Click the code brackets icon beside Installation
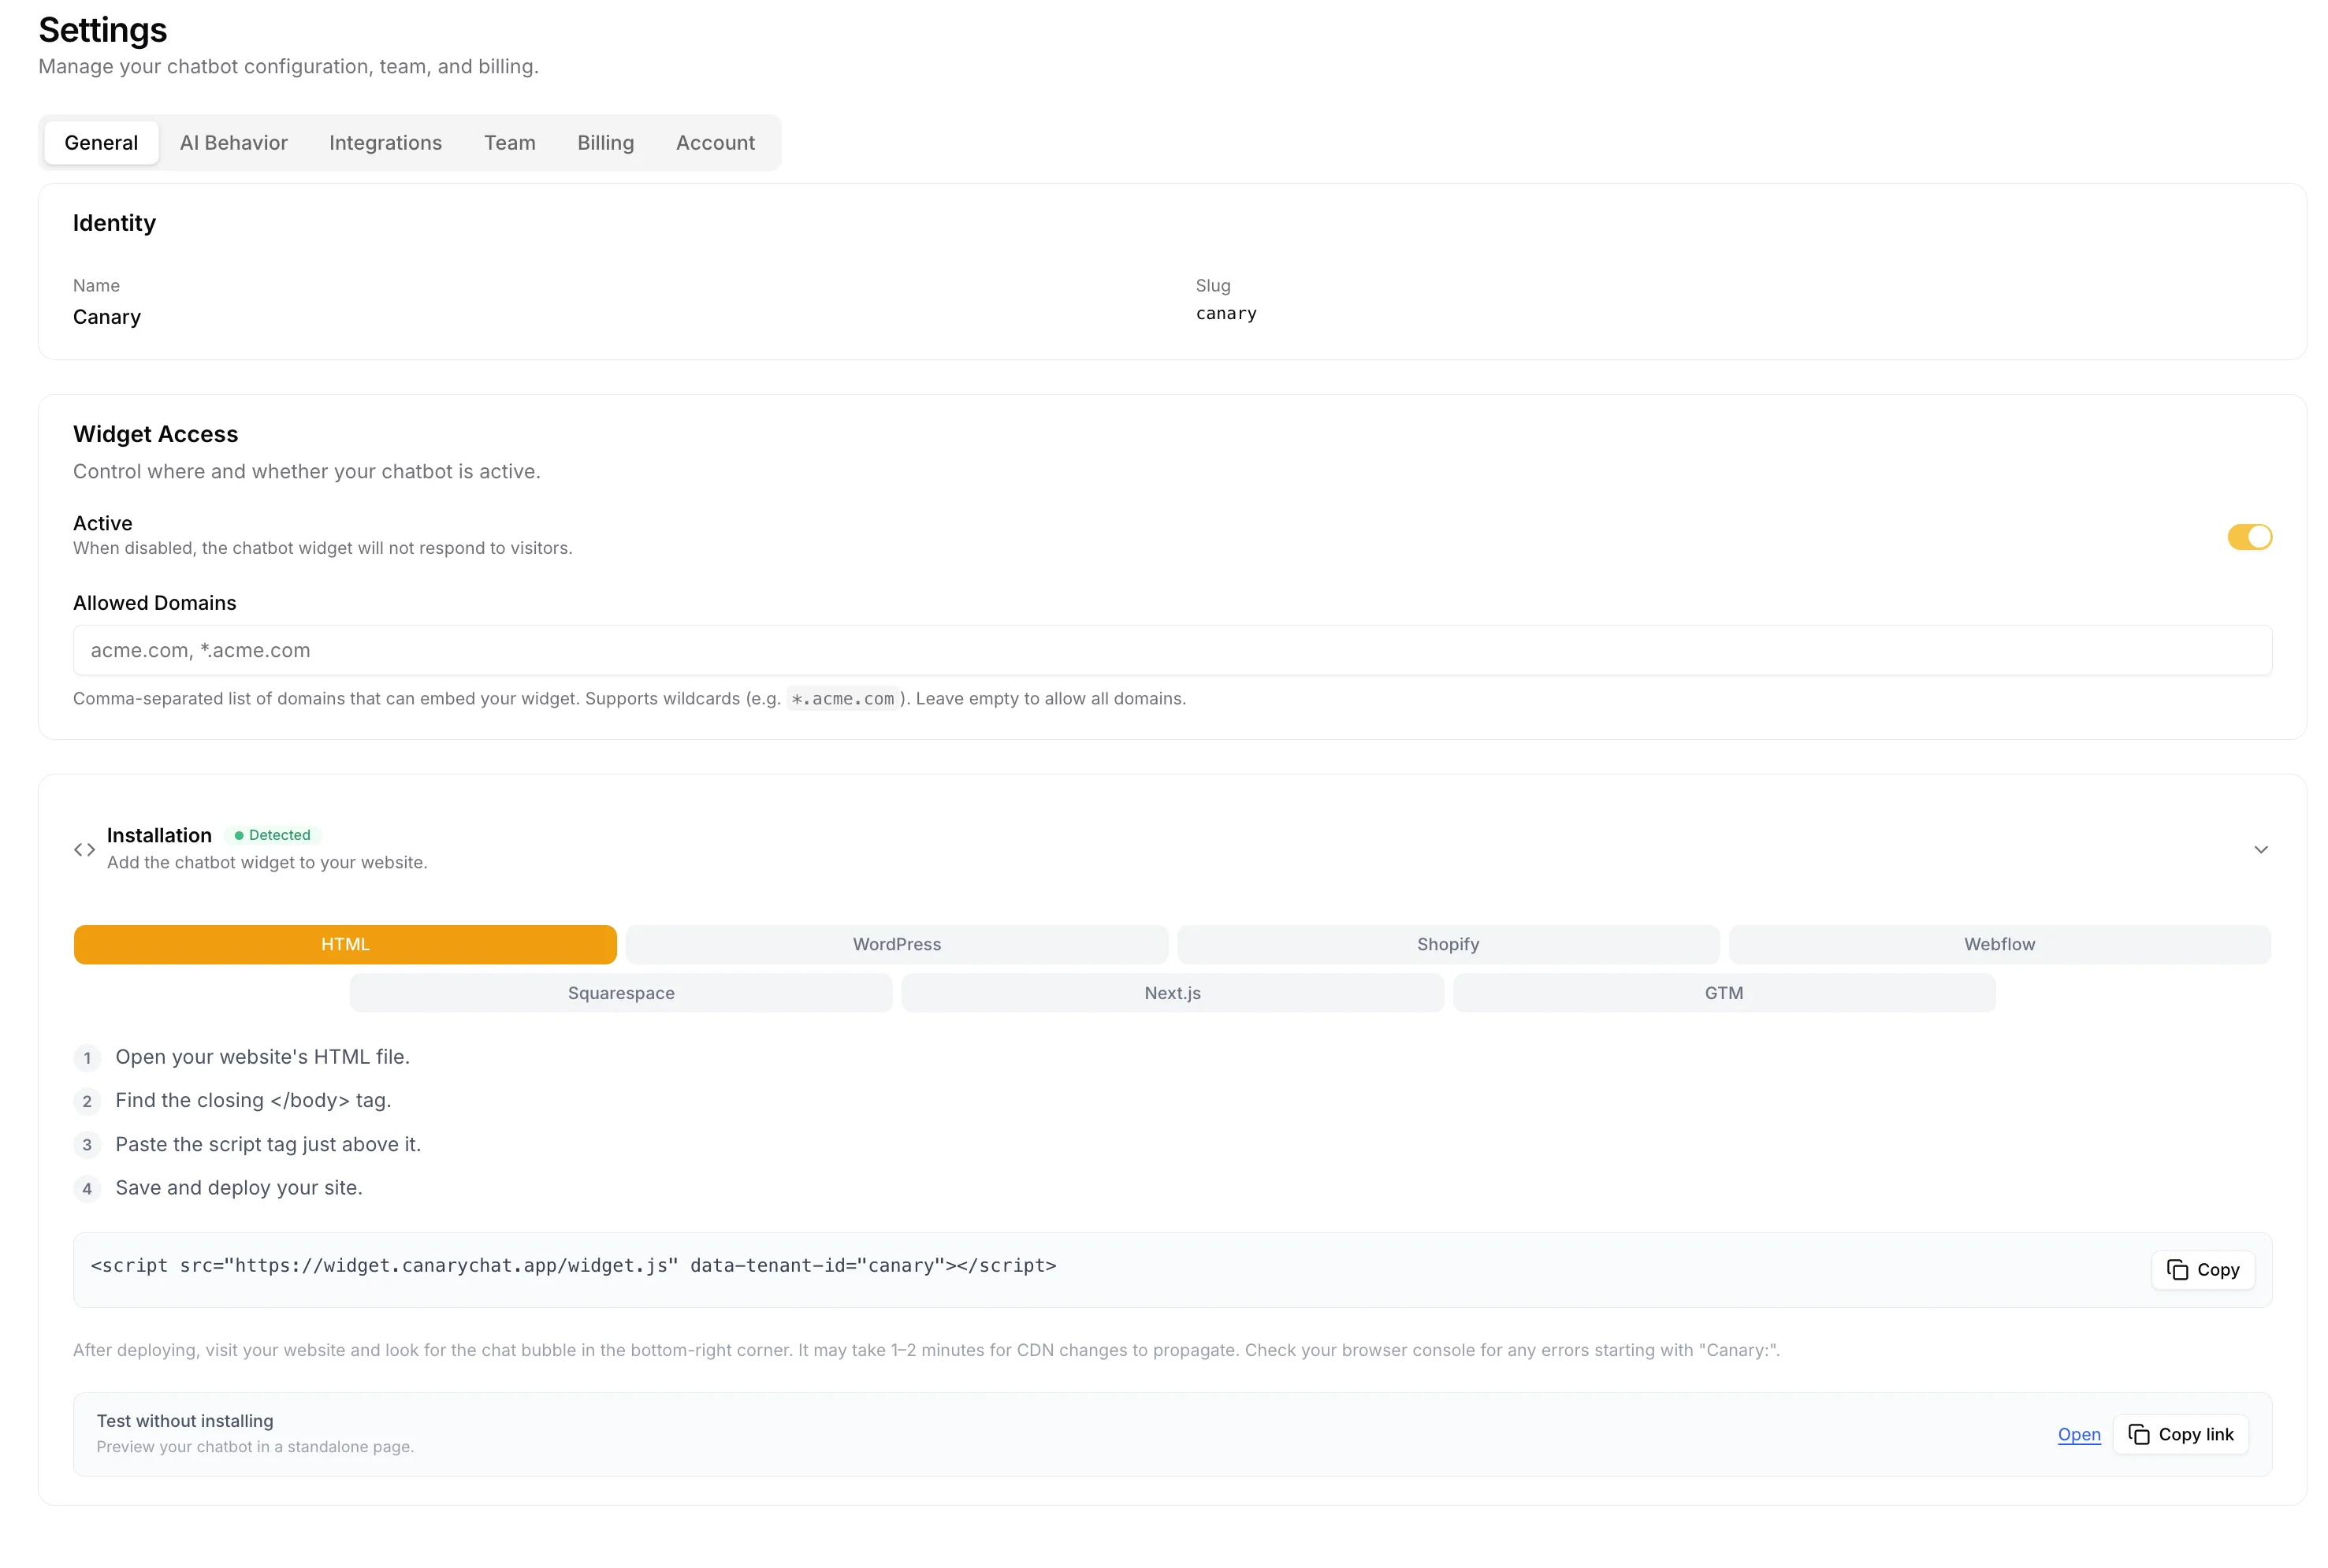 coord(84,849)
